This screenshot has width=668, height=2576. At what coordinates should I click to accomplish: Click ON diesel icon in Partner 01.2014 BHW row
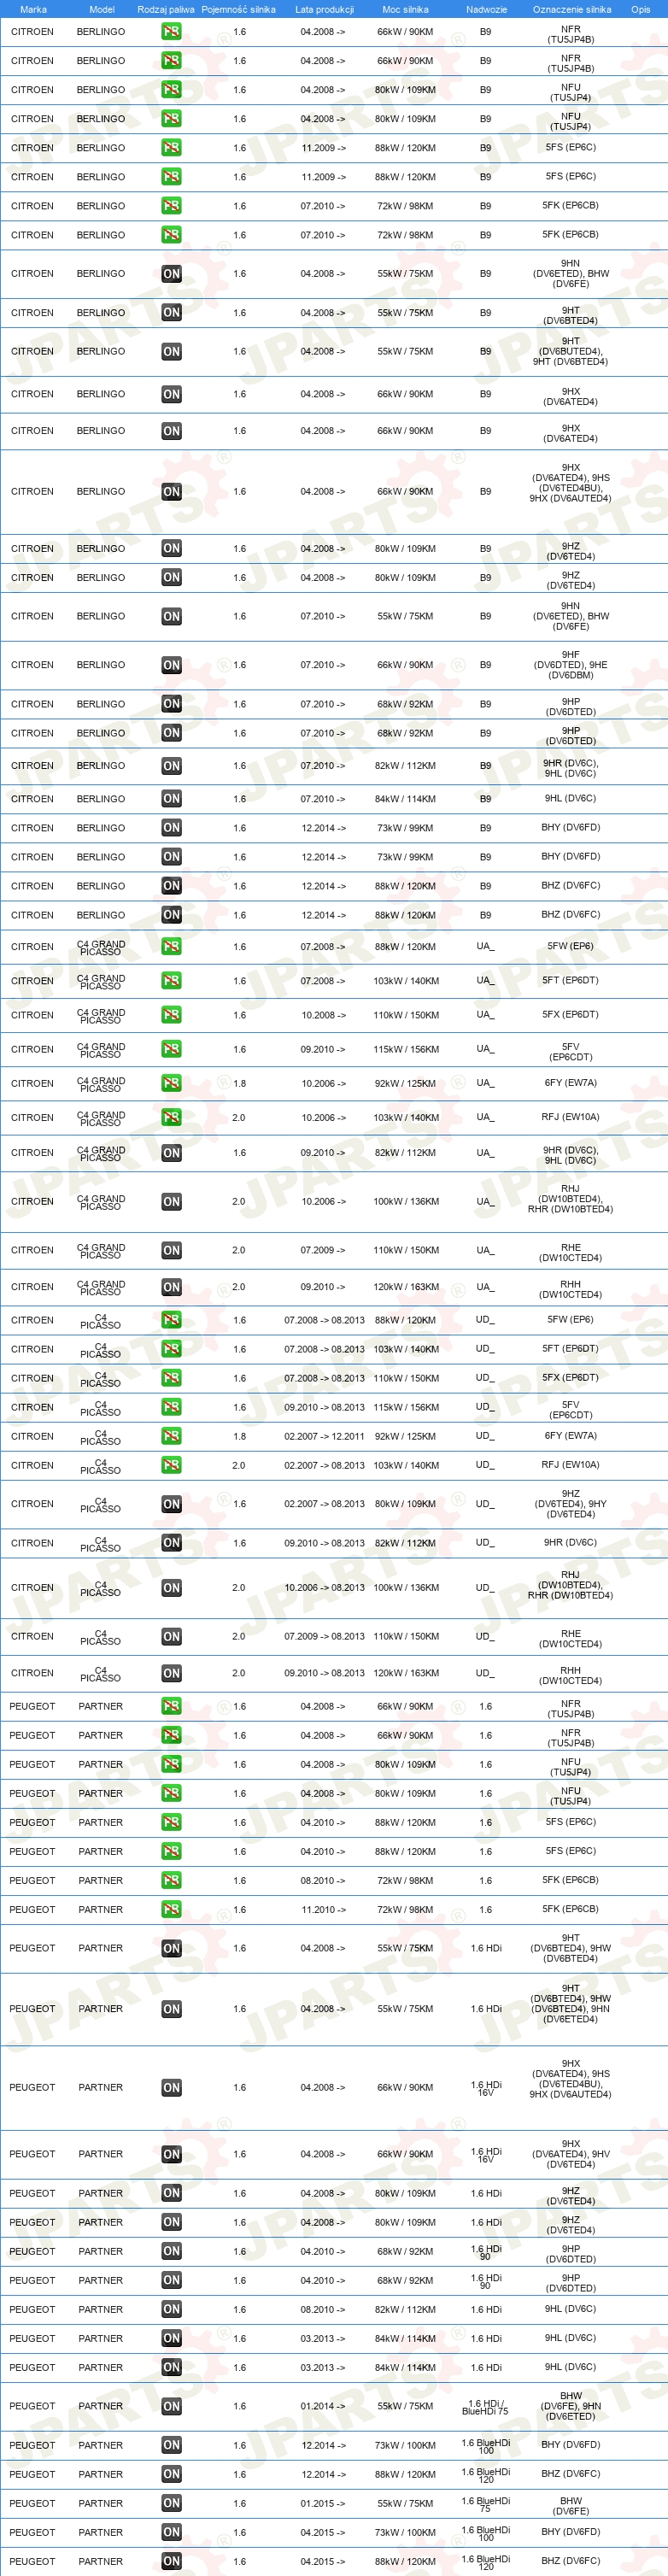coord(171,2406)
